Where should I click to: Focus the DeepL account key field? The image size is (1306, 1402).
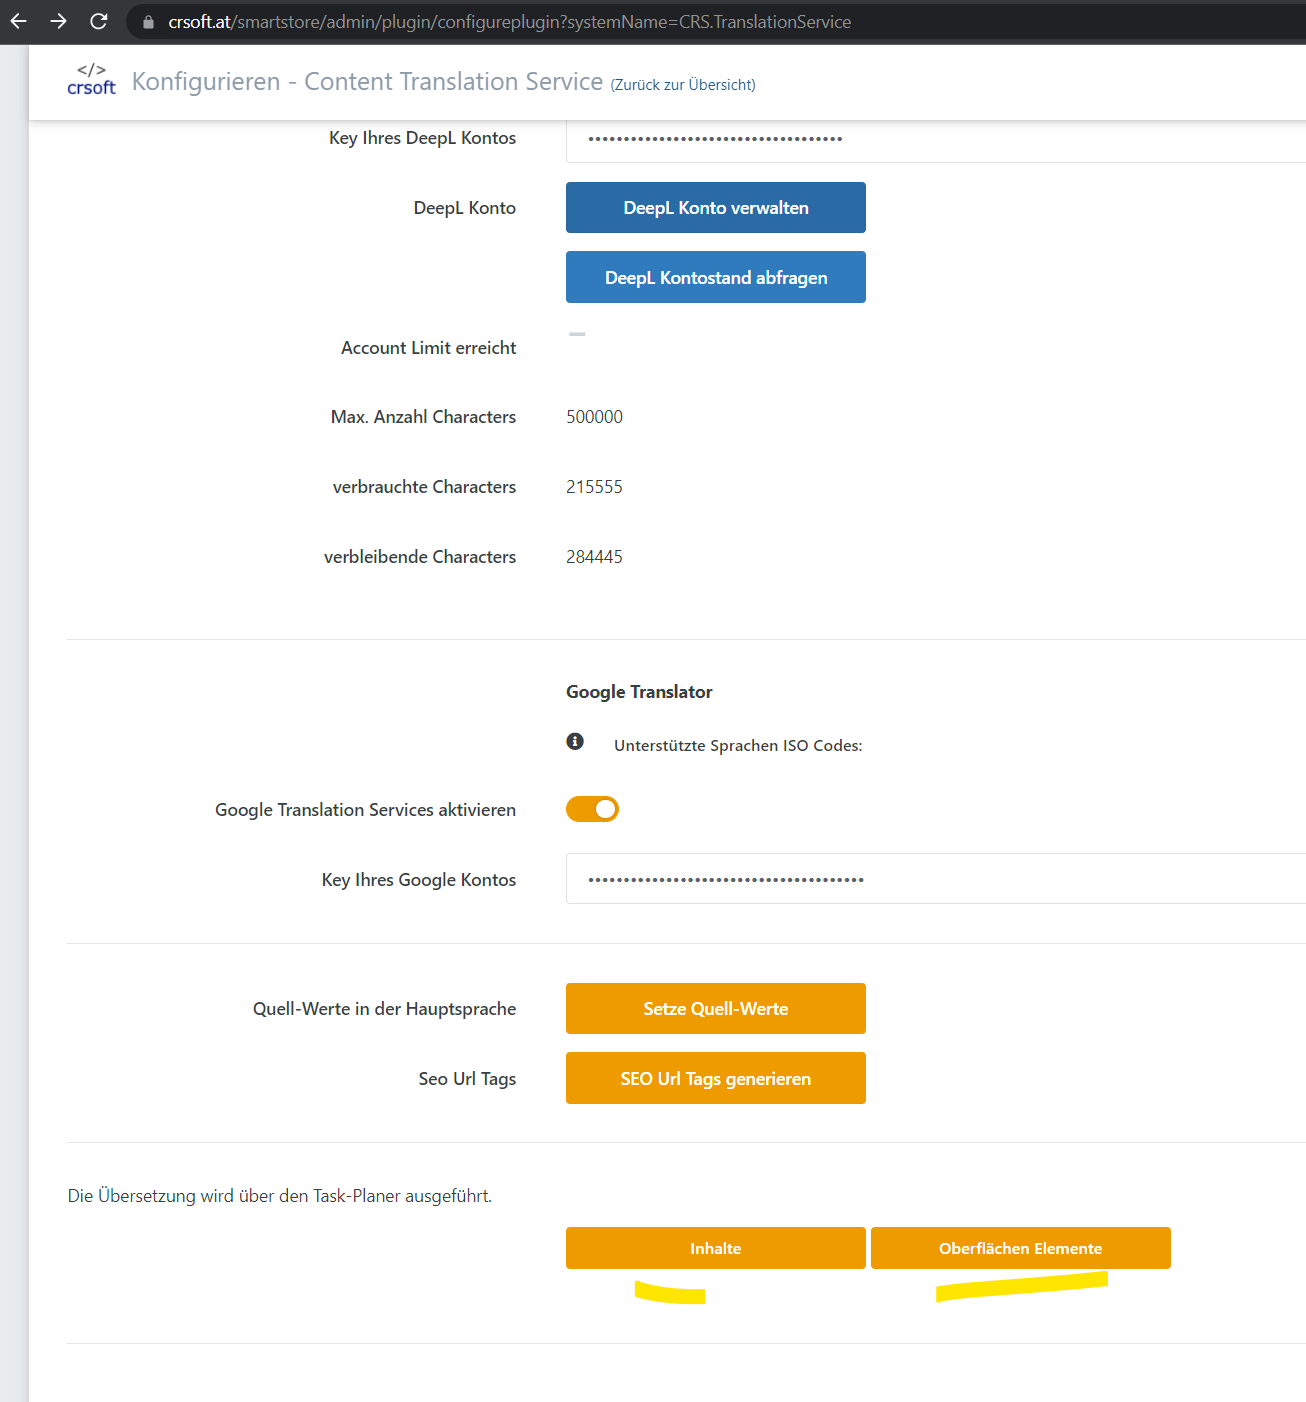pyautogui.click(x=935, y=139)
